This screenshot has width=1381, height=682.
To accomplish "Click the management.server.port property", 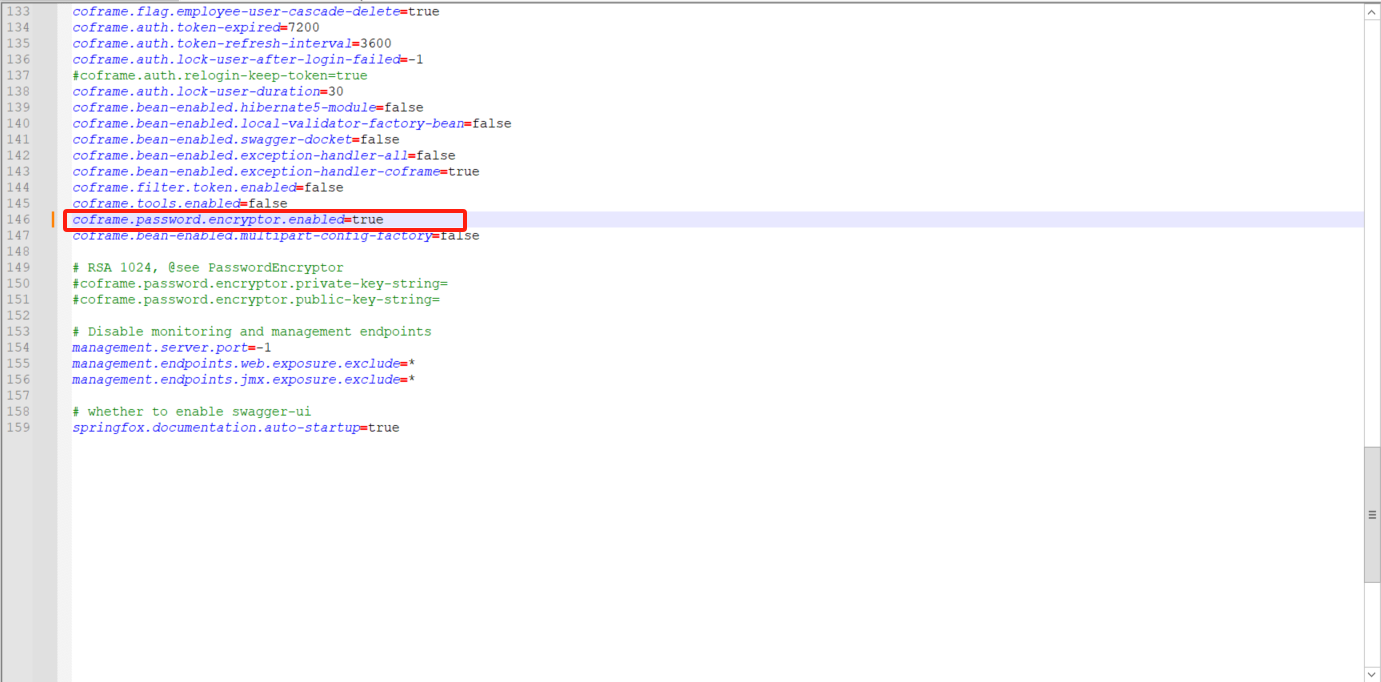I will click(x=159, y=347).
